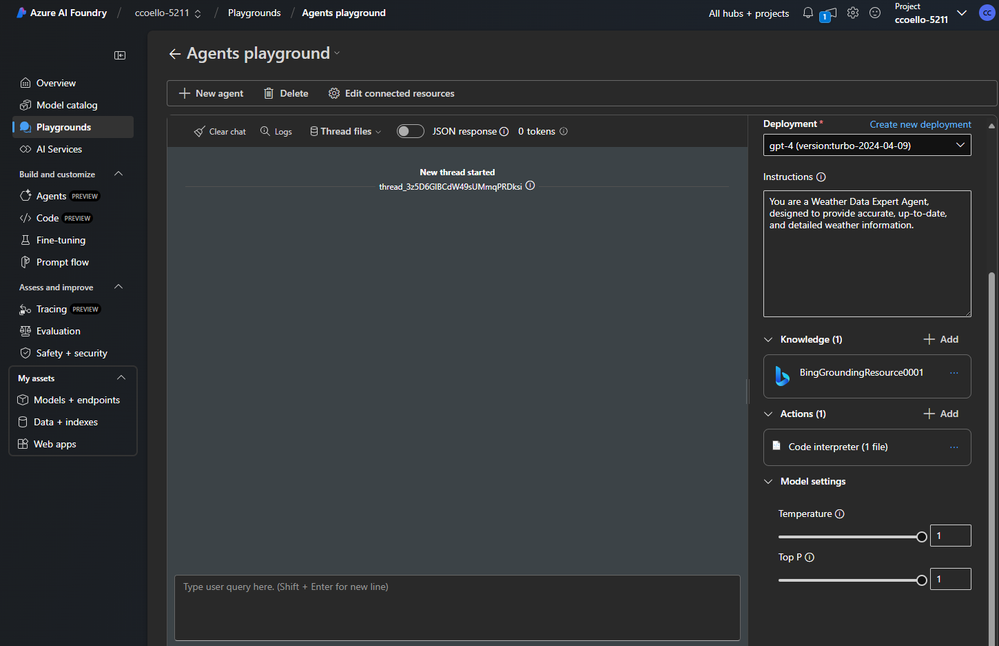Open the Logs viewer
The image size is (999, 646).
coord(276,131)
